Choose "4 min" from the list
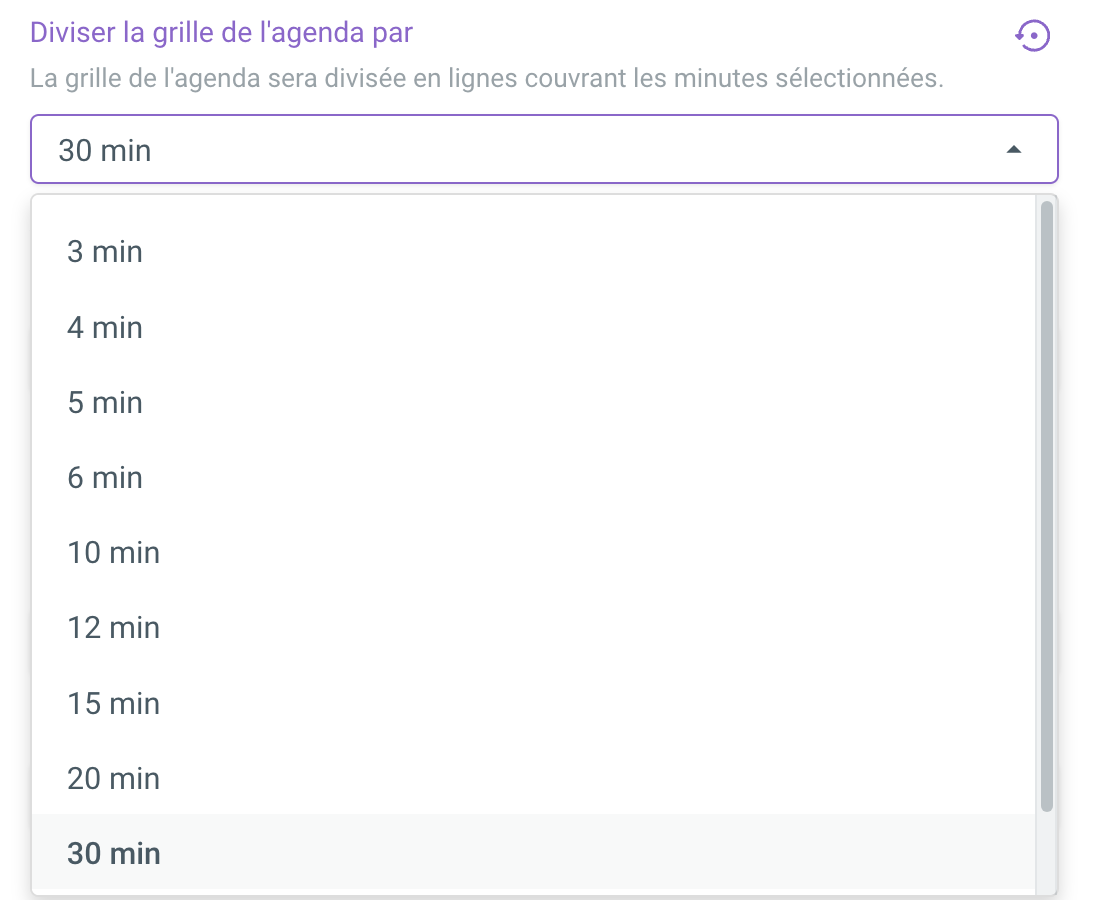The image size is (1110, 900). (x=105, y=327)
